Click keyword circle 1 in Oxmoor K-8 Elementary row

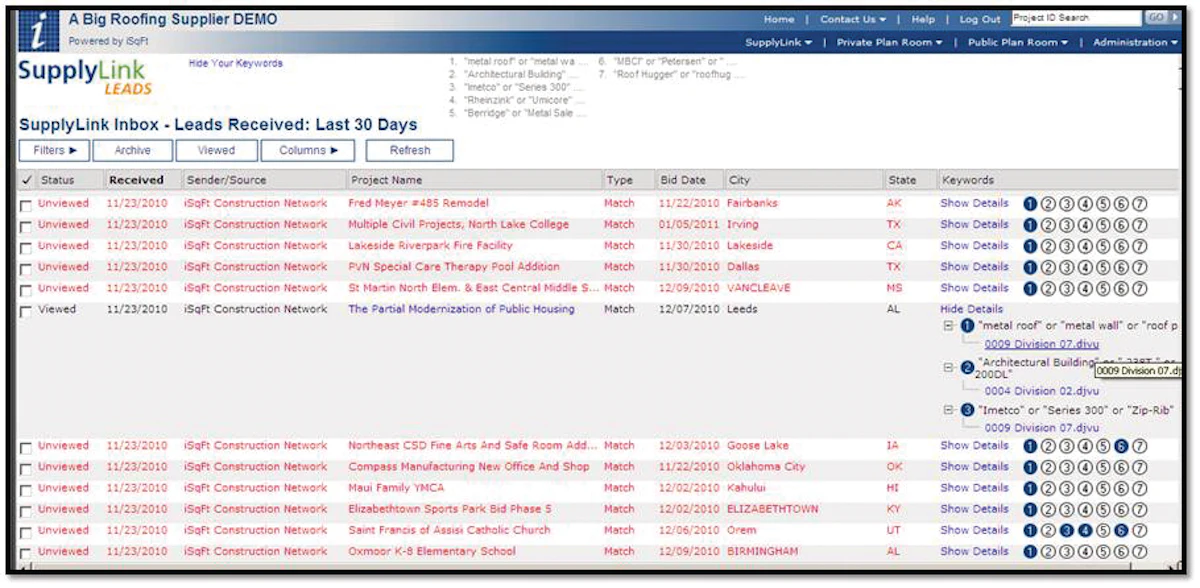coord(1031,551)
